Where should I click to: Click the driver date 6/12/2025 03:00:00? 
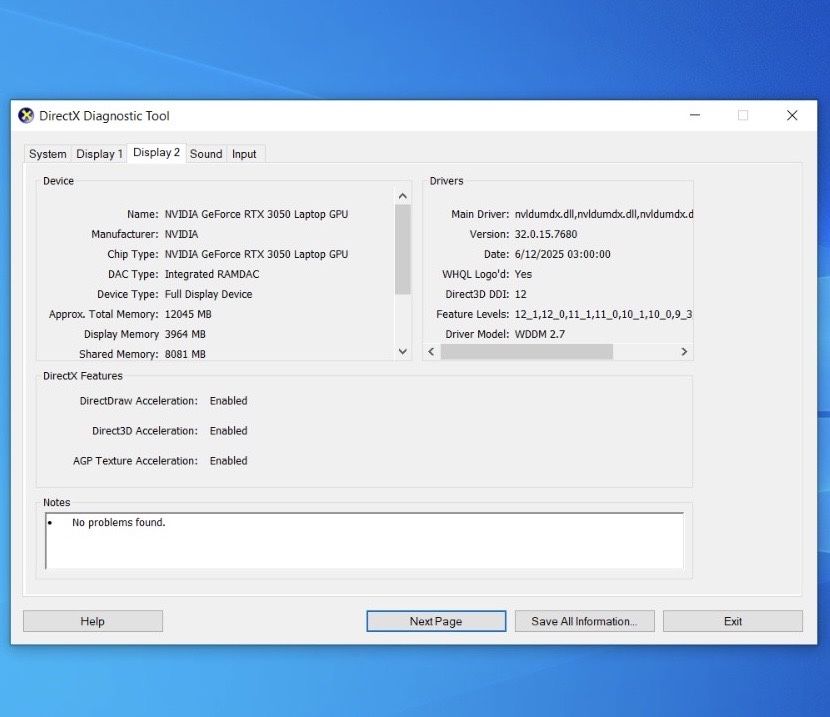[x=562, y=254]
